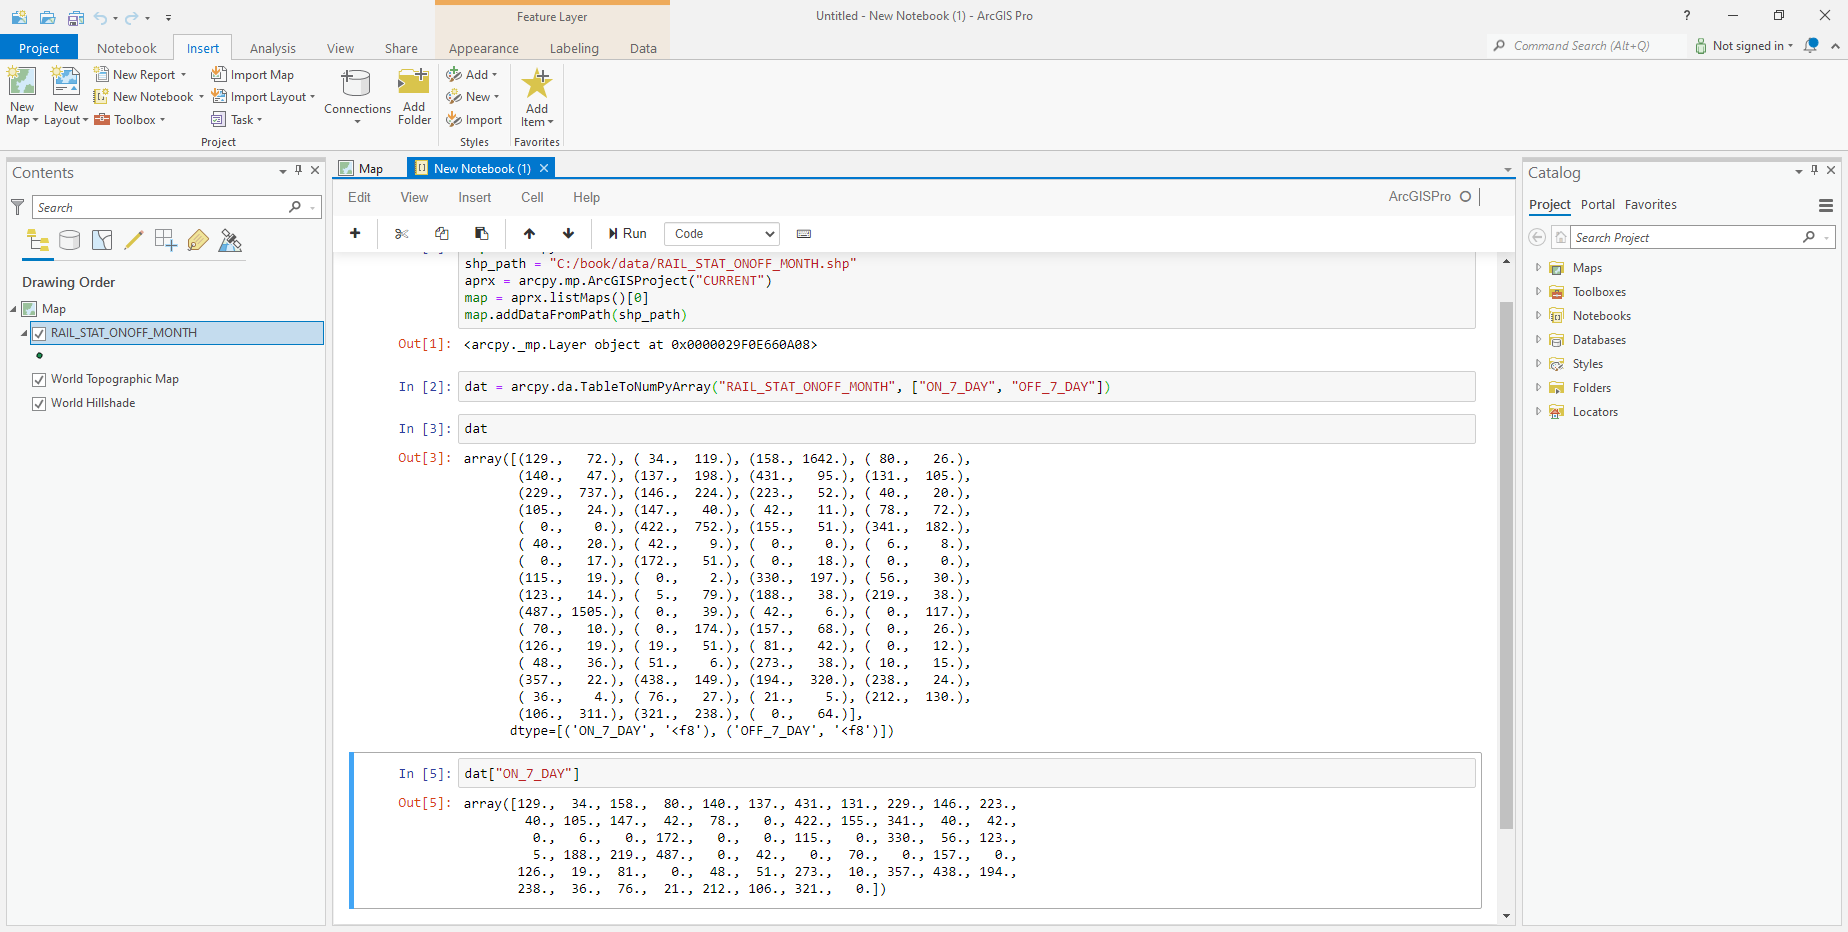Open the keyboard shortcuts icon in notebook toolbar
This screenshot has width=1848, height=932.
point(804,233)
